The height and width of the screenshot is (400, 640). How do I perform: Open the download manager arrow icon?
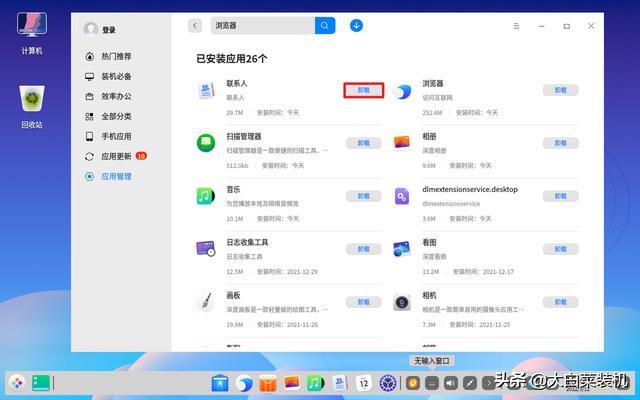356,26
